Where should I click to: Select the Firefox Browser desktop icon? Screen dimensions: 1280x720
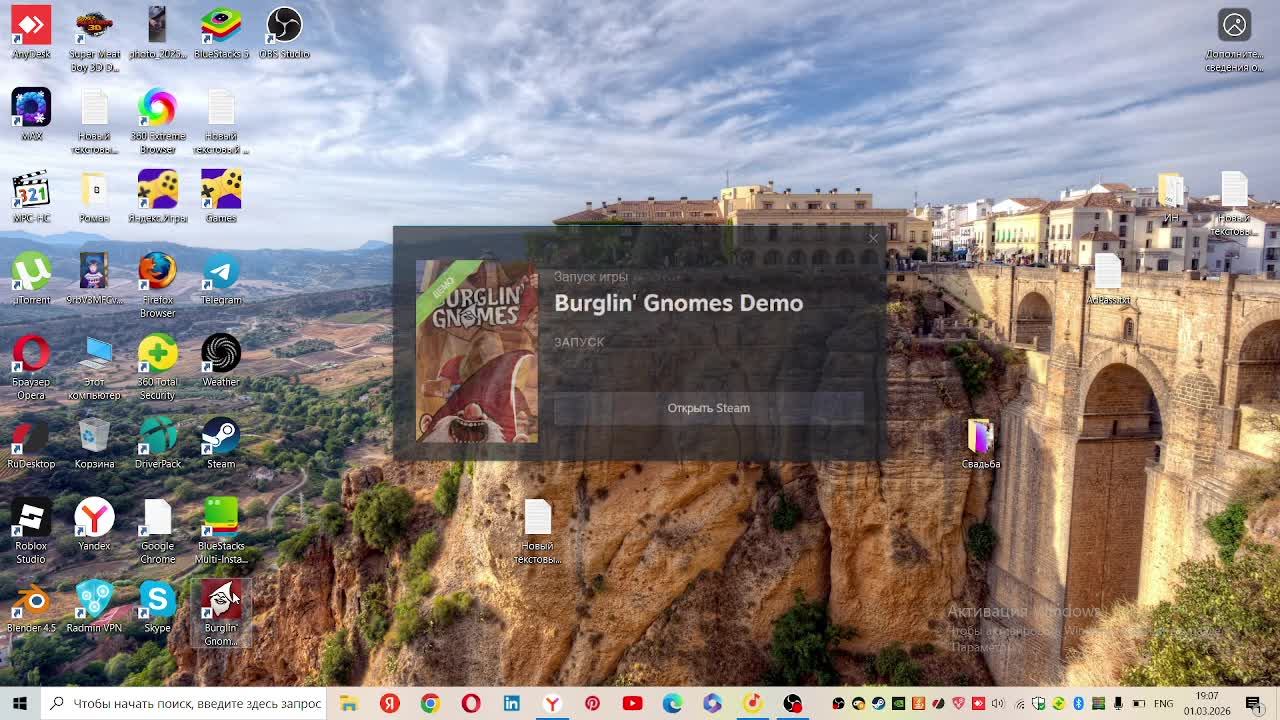(157, 286)
